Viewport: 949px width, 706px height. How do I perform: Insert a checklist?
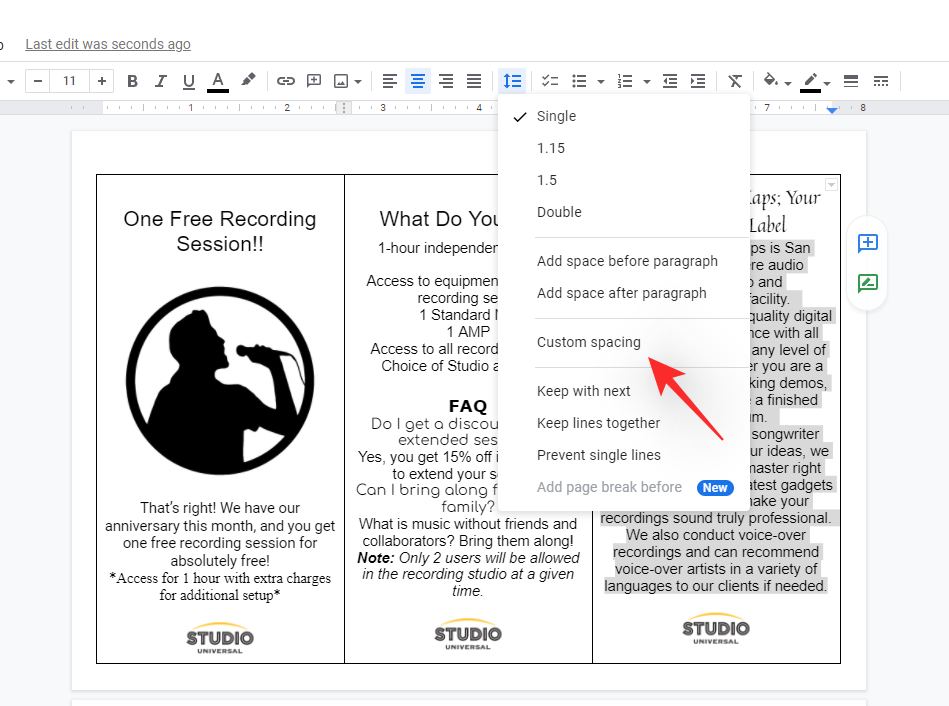[550, 81]
